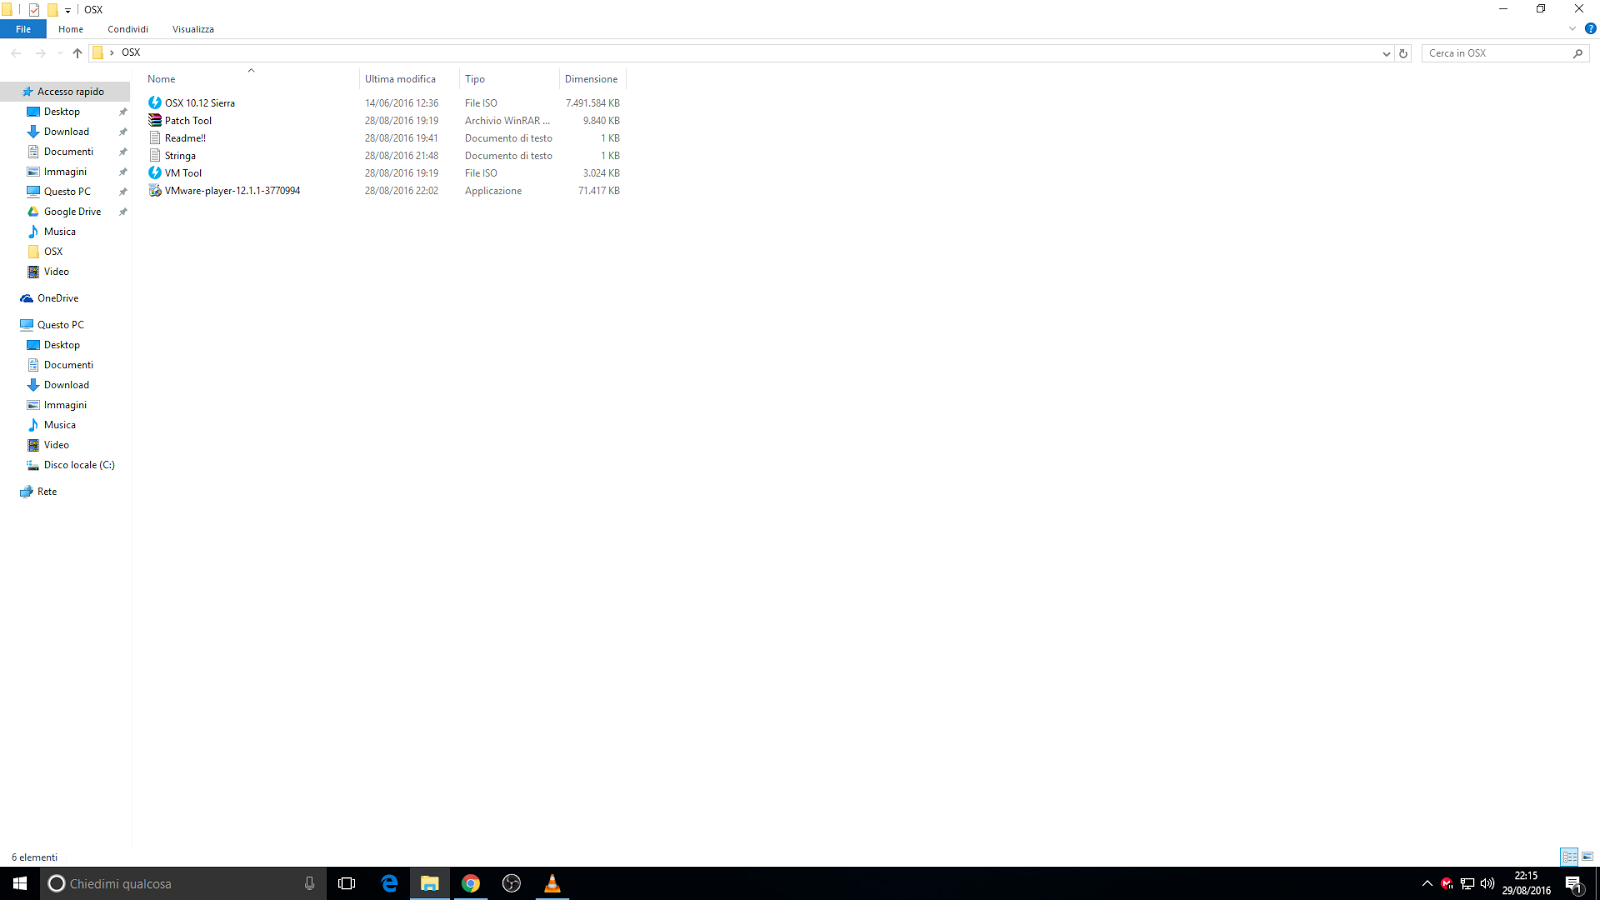The height and width of the screenshot is (900, 1600).
Task: Switch to details view layout
Action: click(x=1569, y=857)
